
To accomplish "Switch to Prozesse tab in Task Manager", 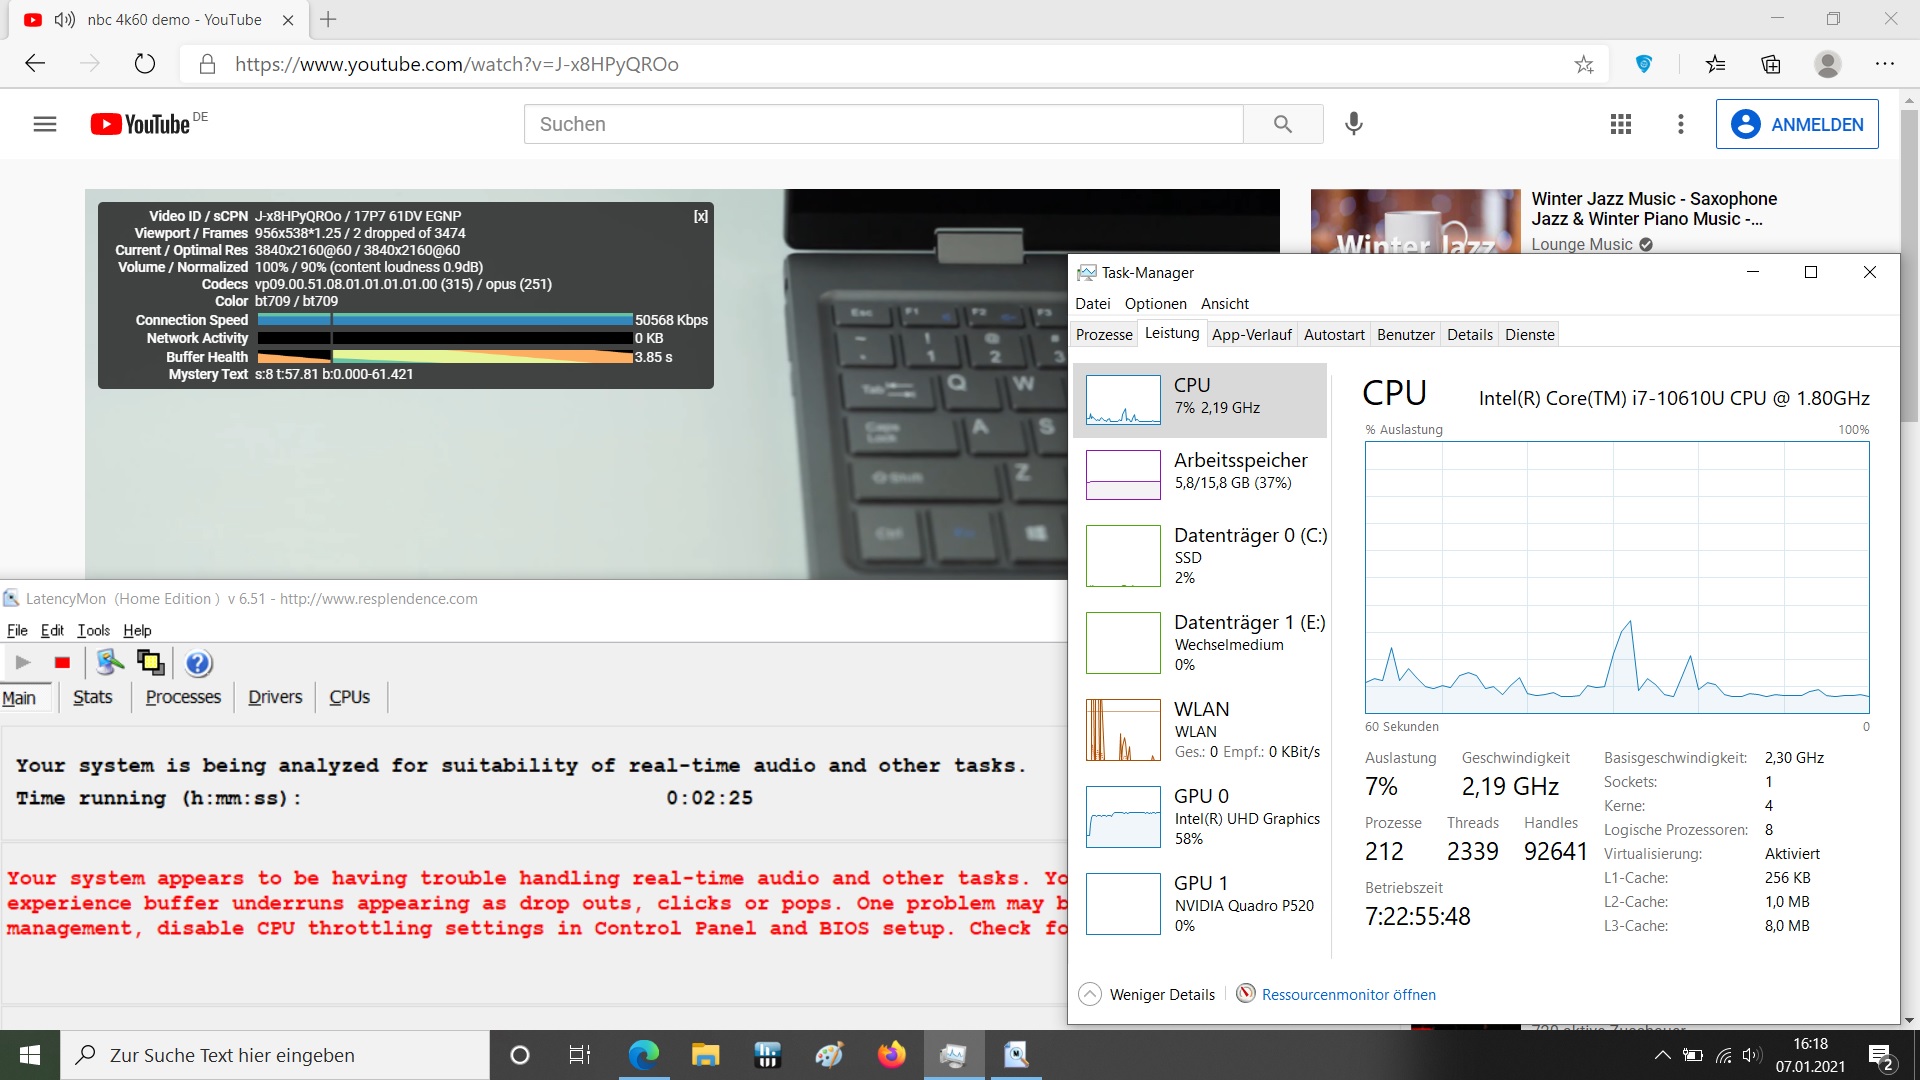I will tap(1104, 335).
